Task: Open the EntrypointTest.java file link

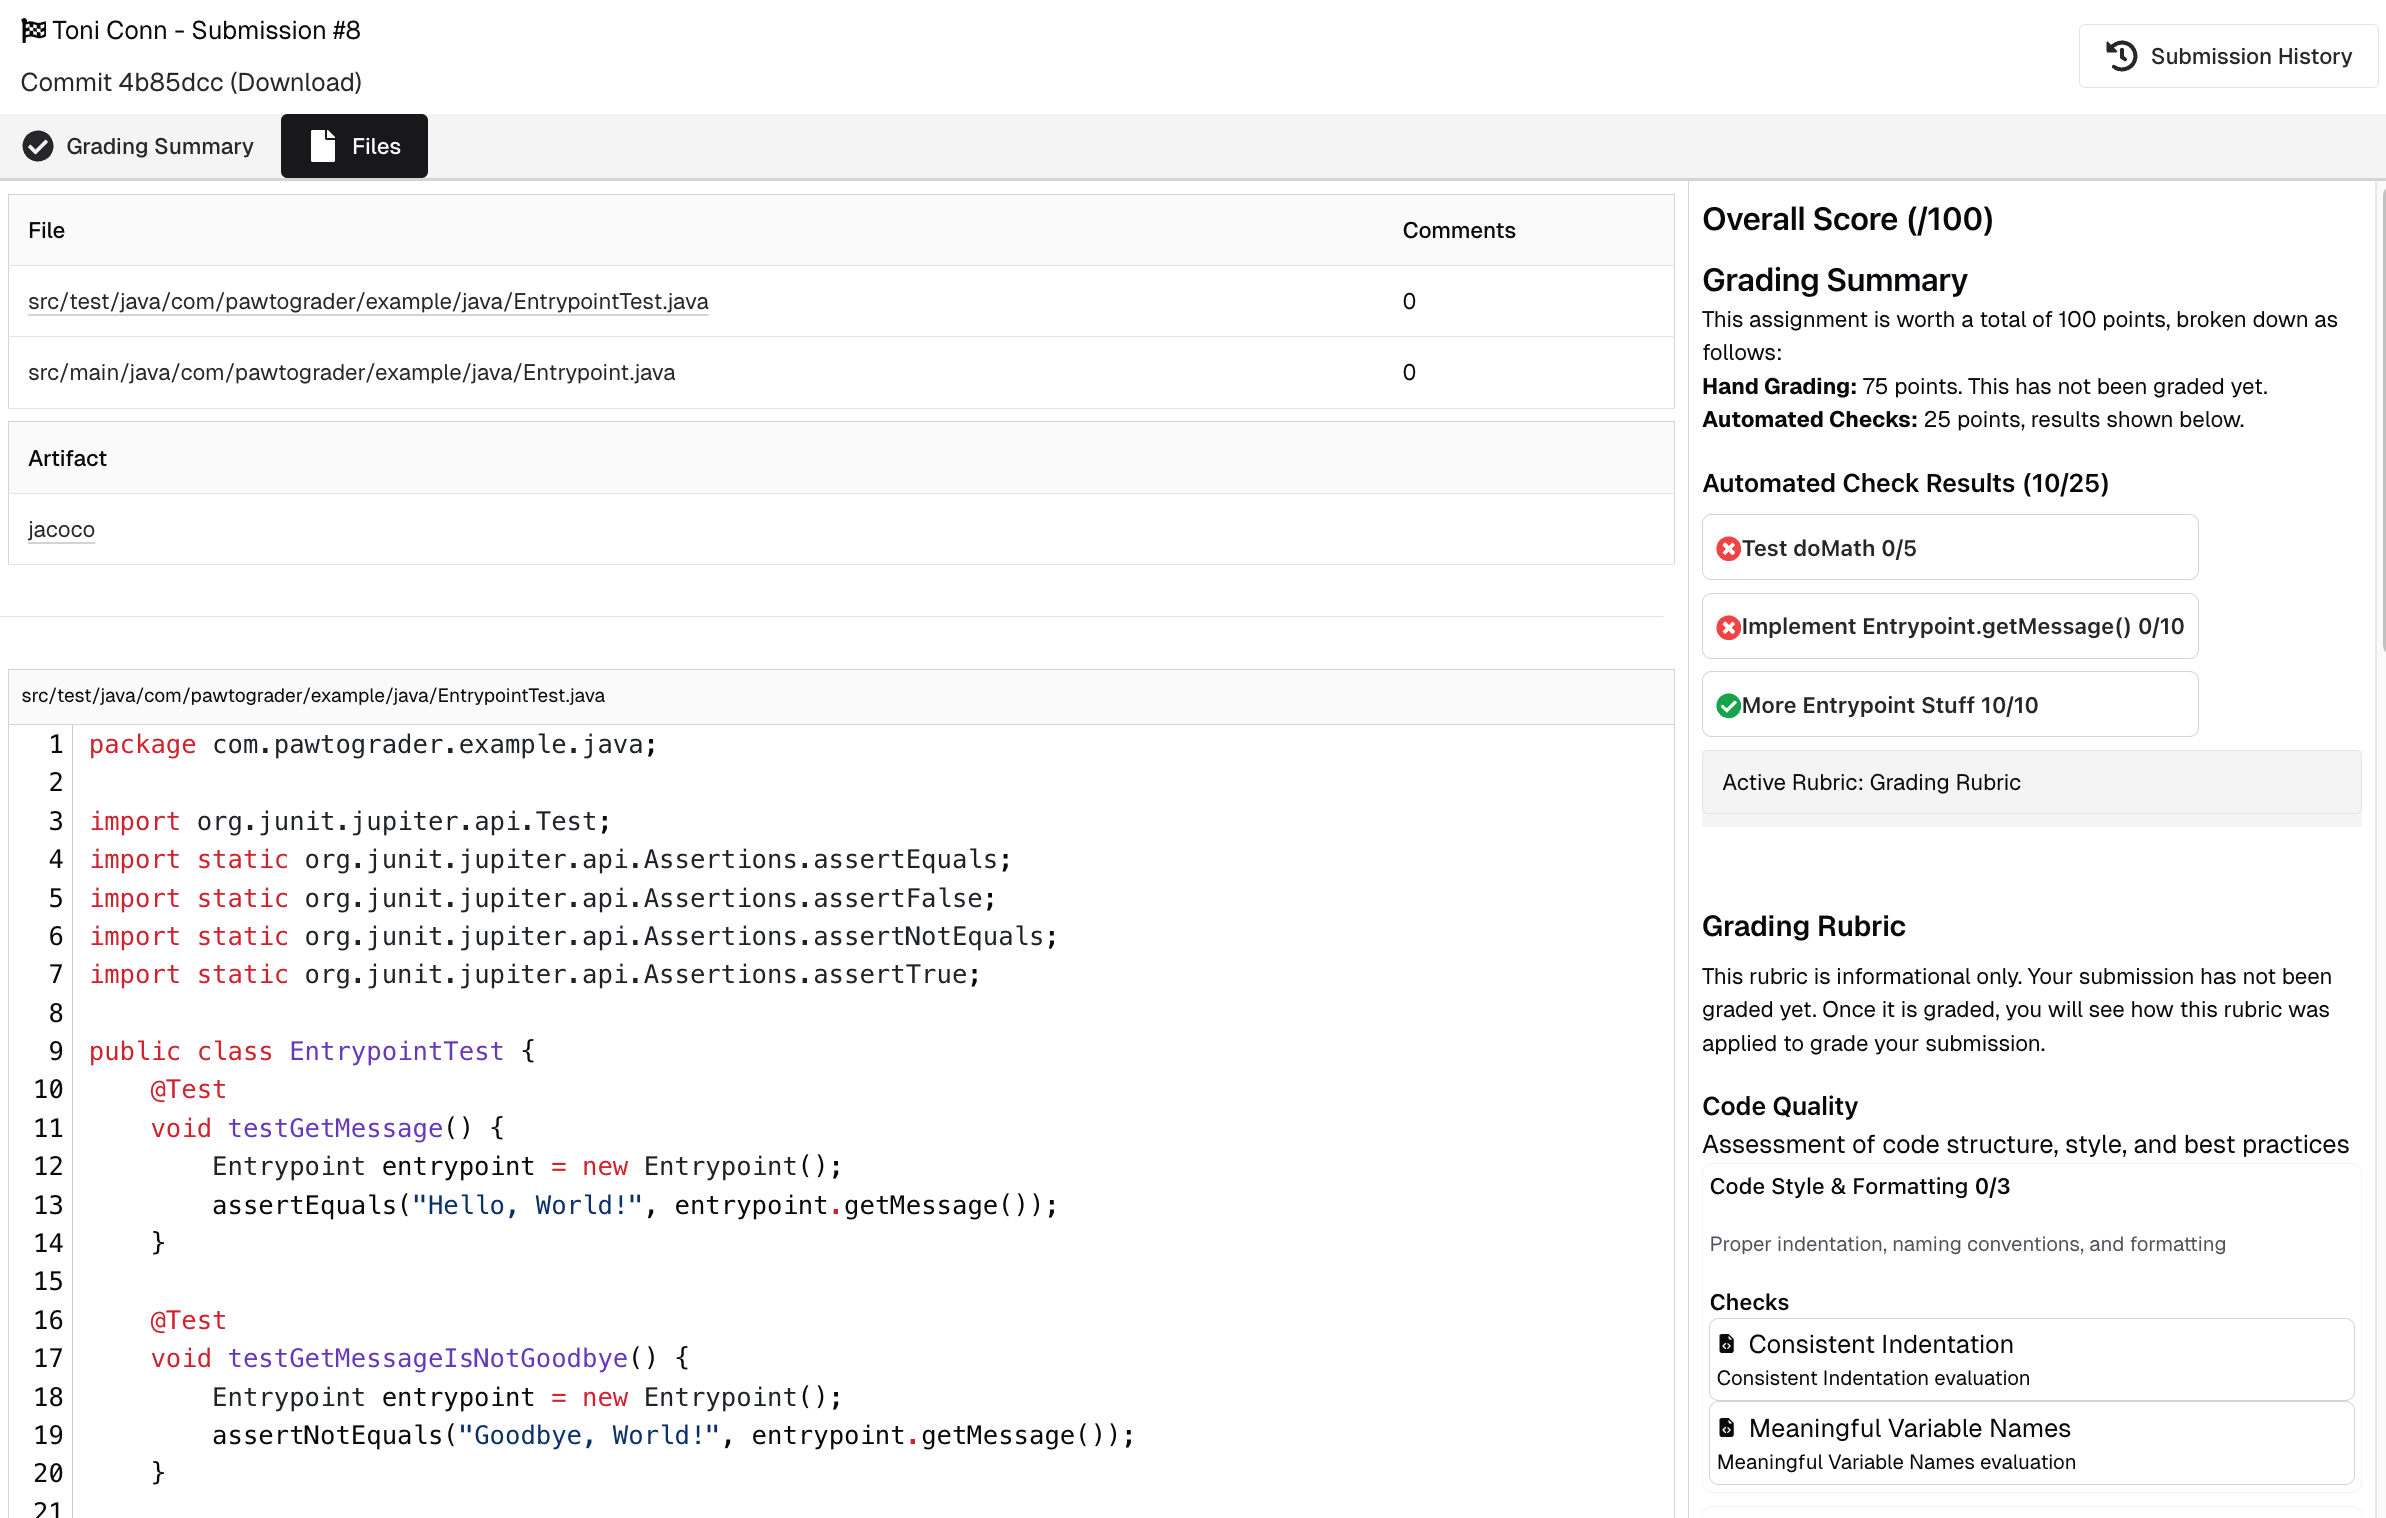Action: point(368,301)
